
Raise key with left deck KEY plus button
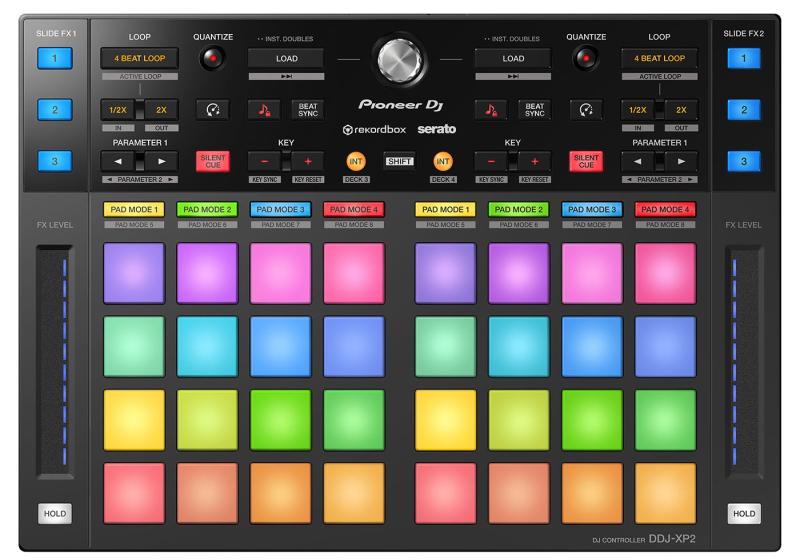pyautogui.click(x=308, y=161)
